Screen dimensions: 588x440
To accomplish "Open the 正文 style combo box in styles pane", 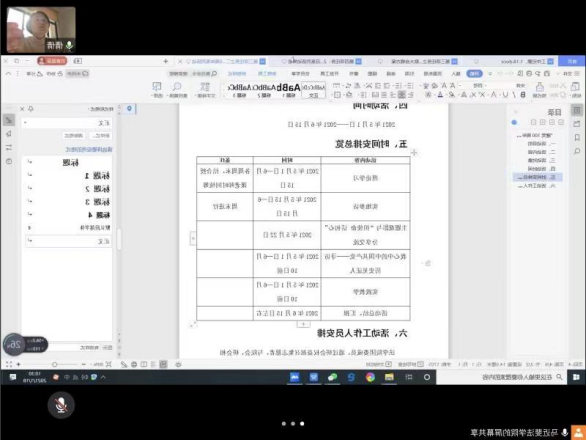I will (x=67, y=123).
